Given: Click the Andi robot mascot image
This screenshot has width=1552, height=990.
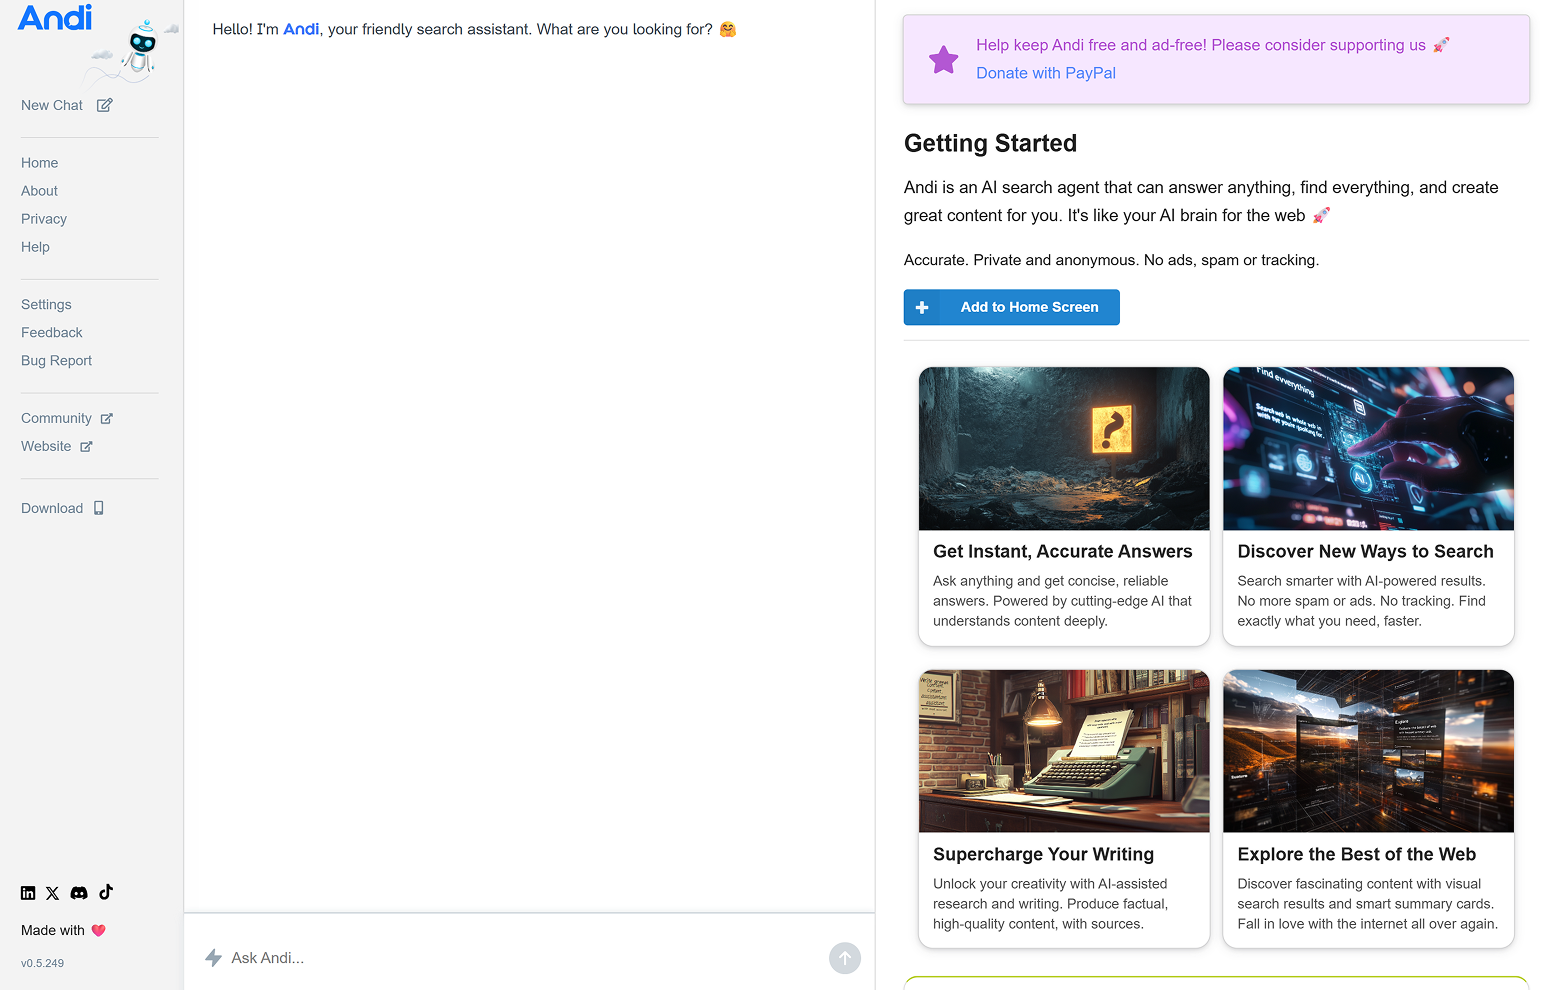Looking at the screenshot, I should point(142,48).
